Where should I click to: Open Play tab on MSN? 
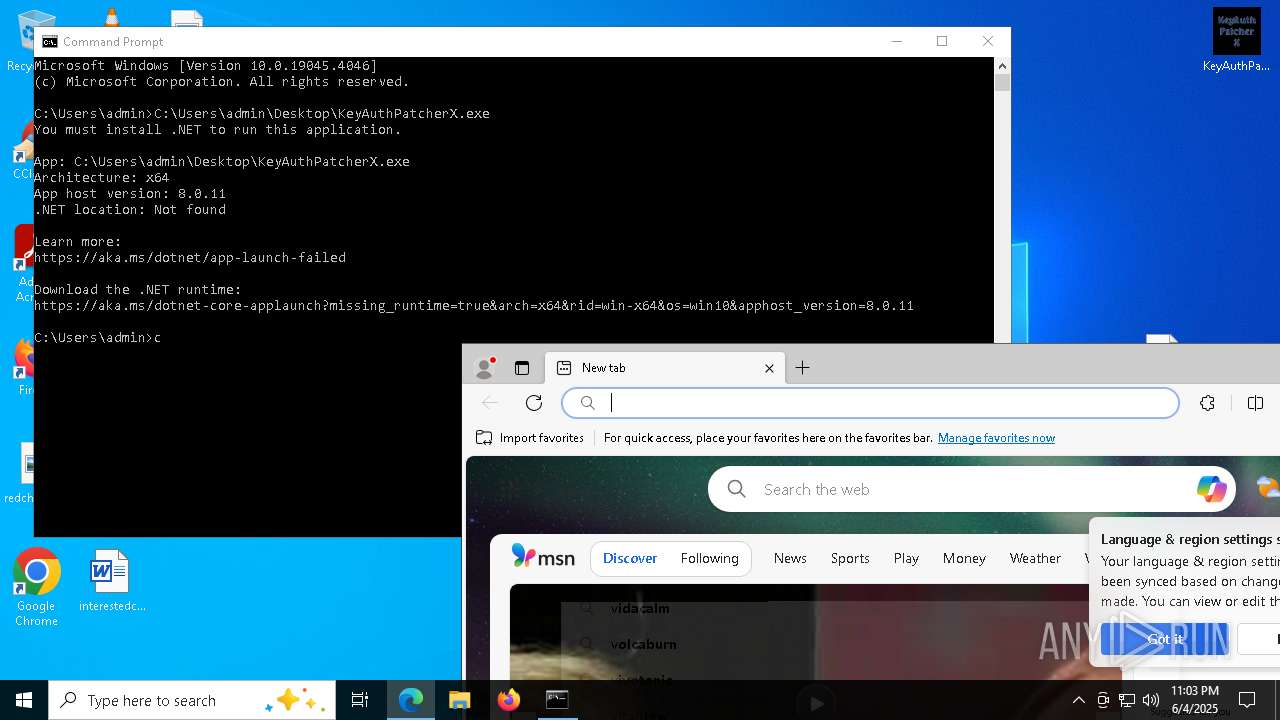pyautogui.click(x=906, y=558)
